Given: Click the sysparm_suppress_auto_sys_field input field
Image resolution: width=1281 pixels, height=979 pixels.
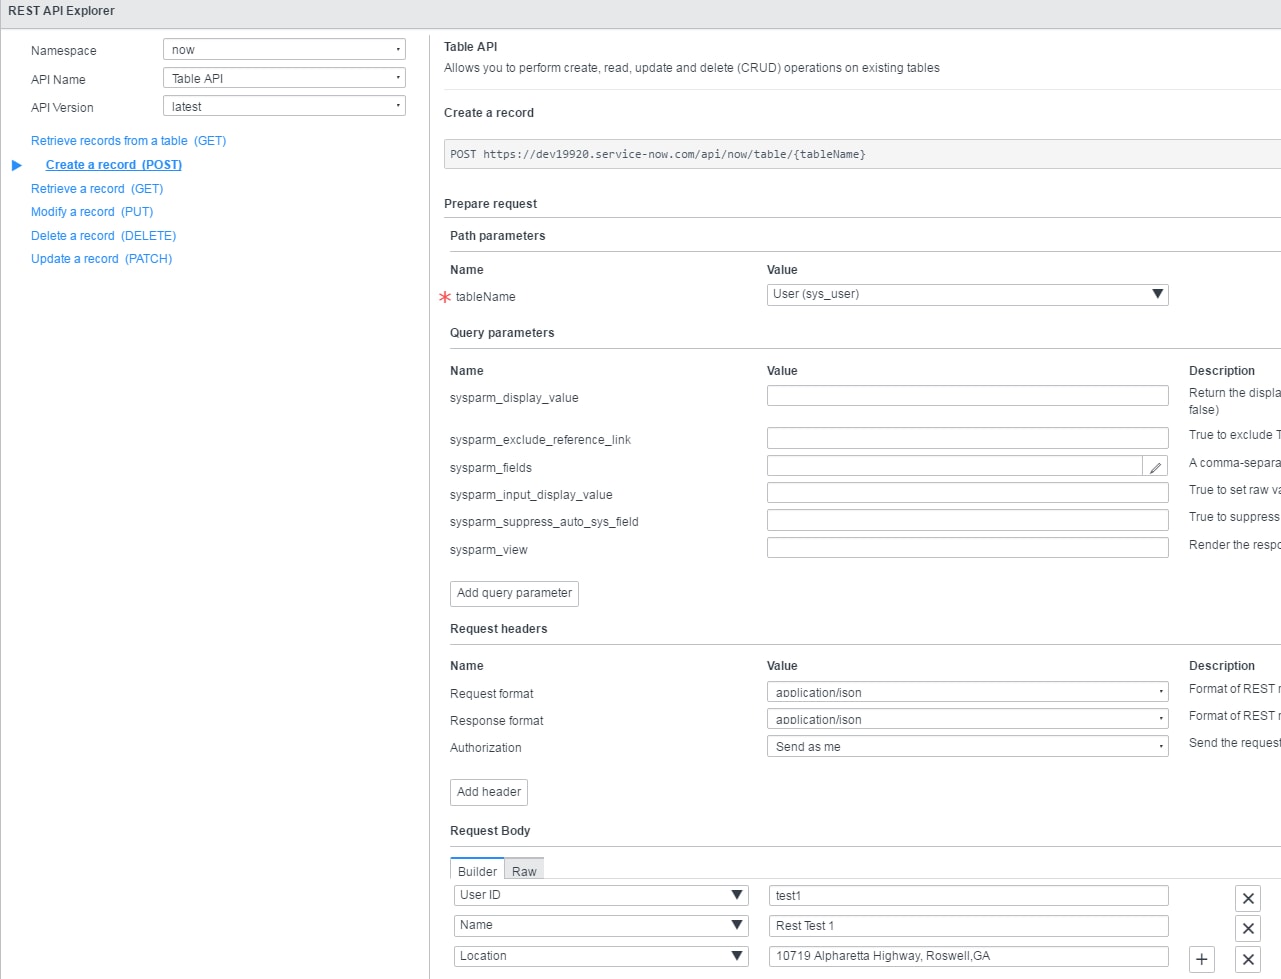Looking at the screenshot, I should pyautogui.click(x=967, y=520).
